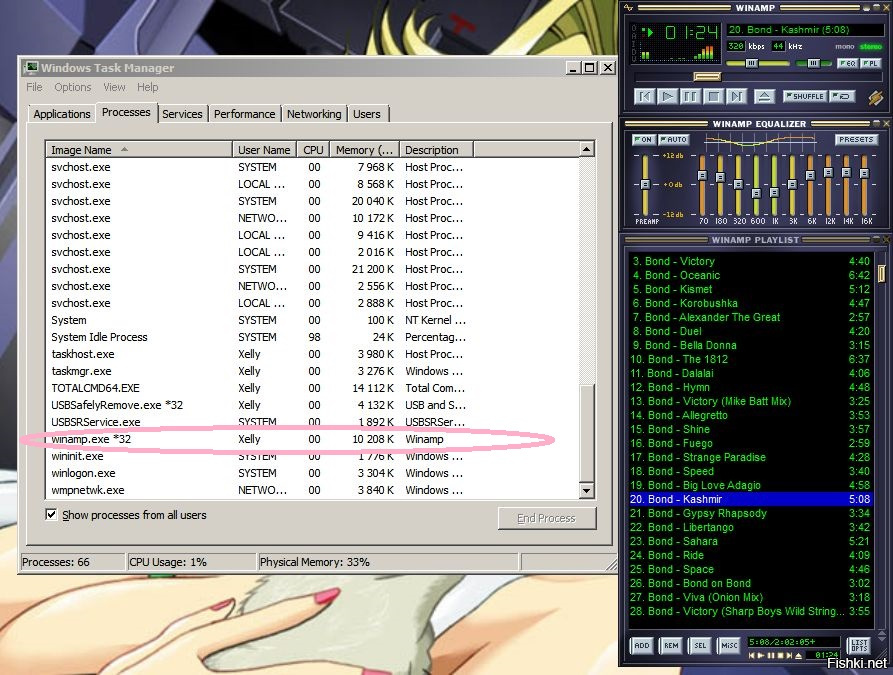Open the playlist REM menu
The width and height of the screenshot is (893, 675).
[x=671, y=645]
